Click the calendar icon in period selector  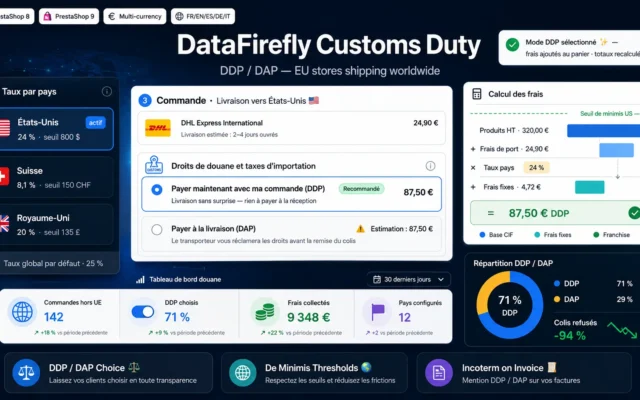[377, 280]
